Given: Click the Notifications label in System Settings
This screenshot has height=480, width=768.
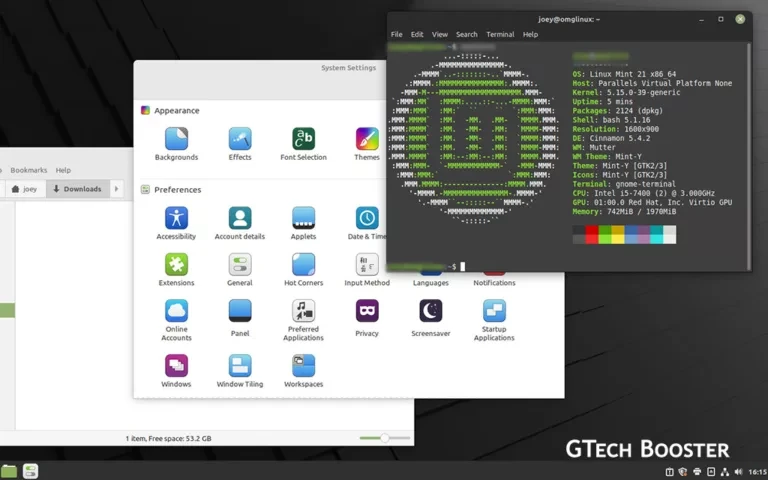Looking at the screenshot, I should pyautogui.click(x=494, y=283).
